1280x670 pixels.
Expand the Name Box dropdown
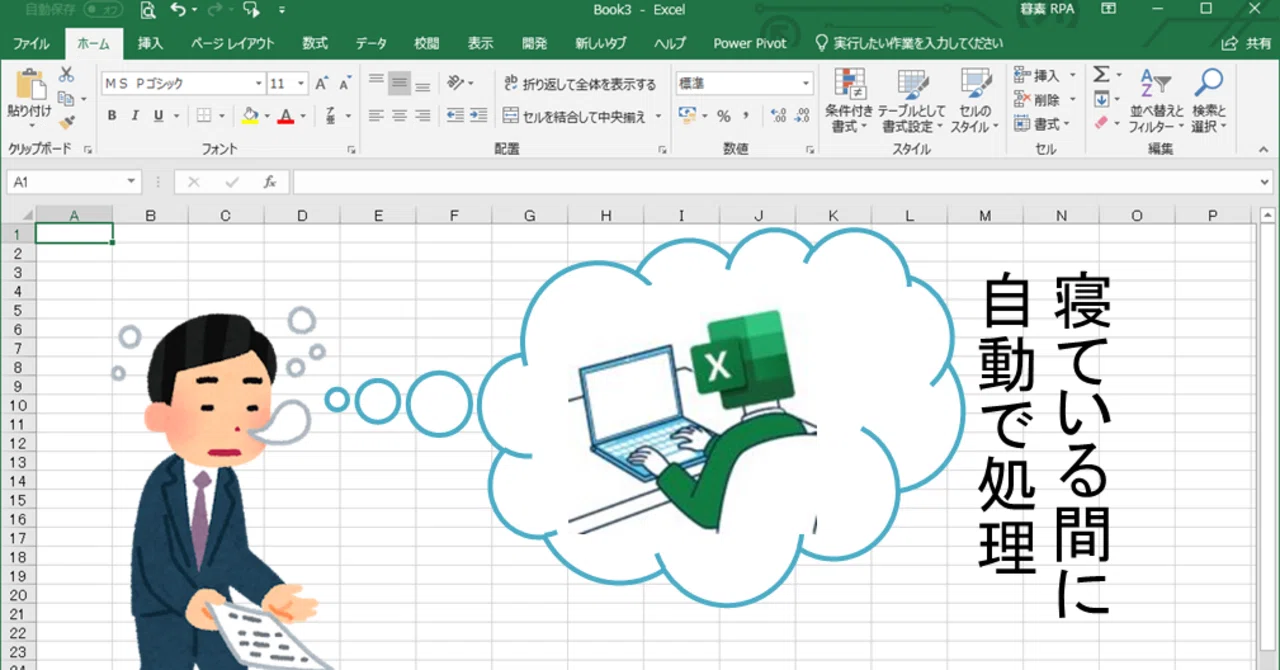point(132,182)
